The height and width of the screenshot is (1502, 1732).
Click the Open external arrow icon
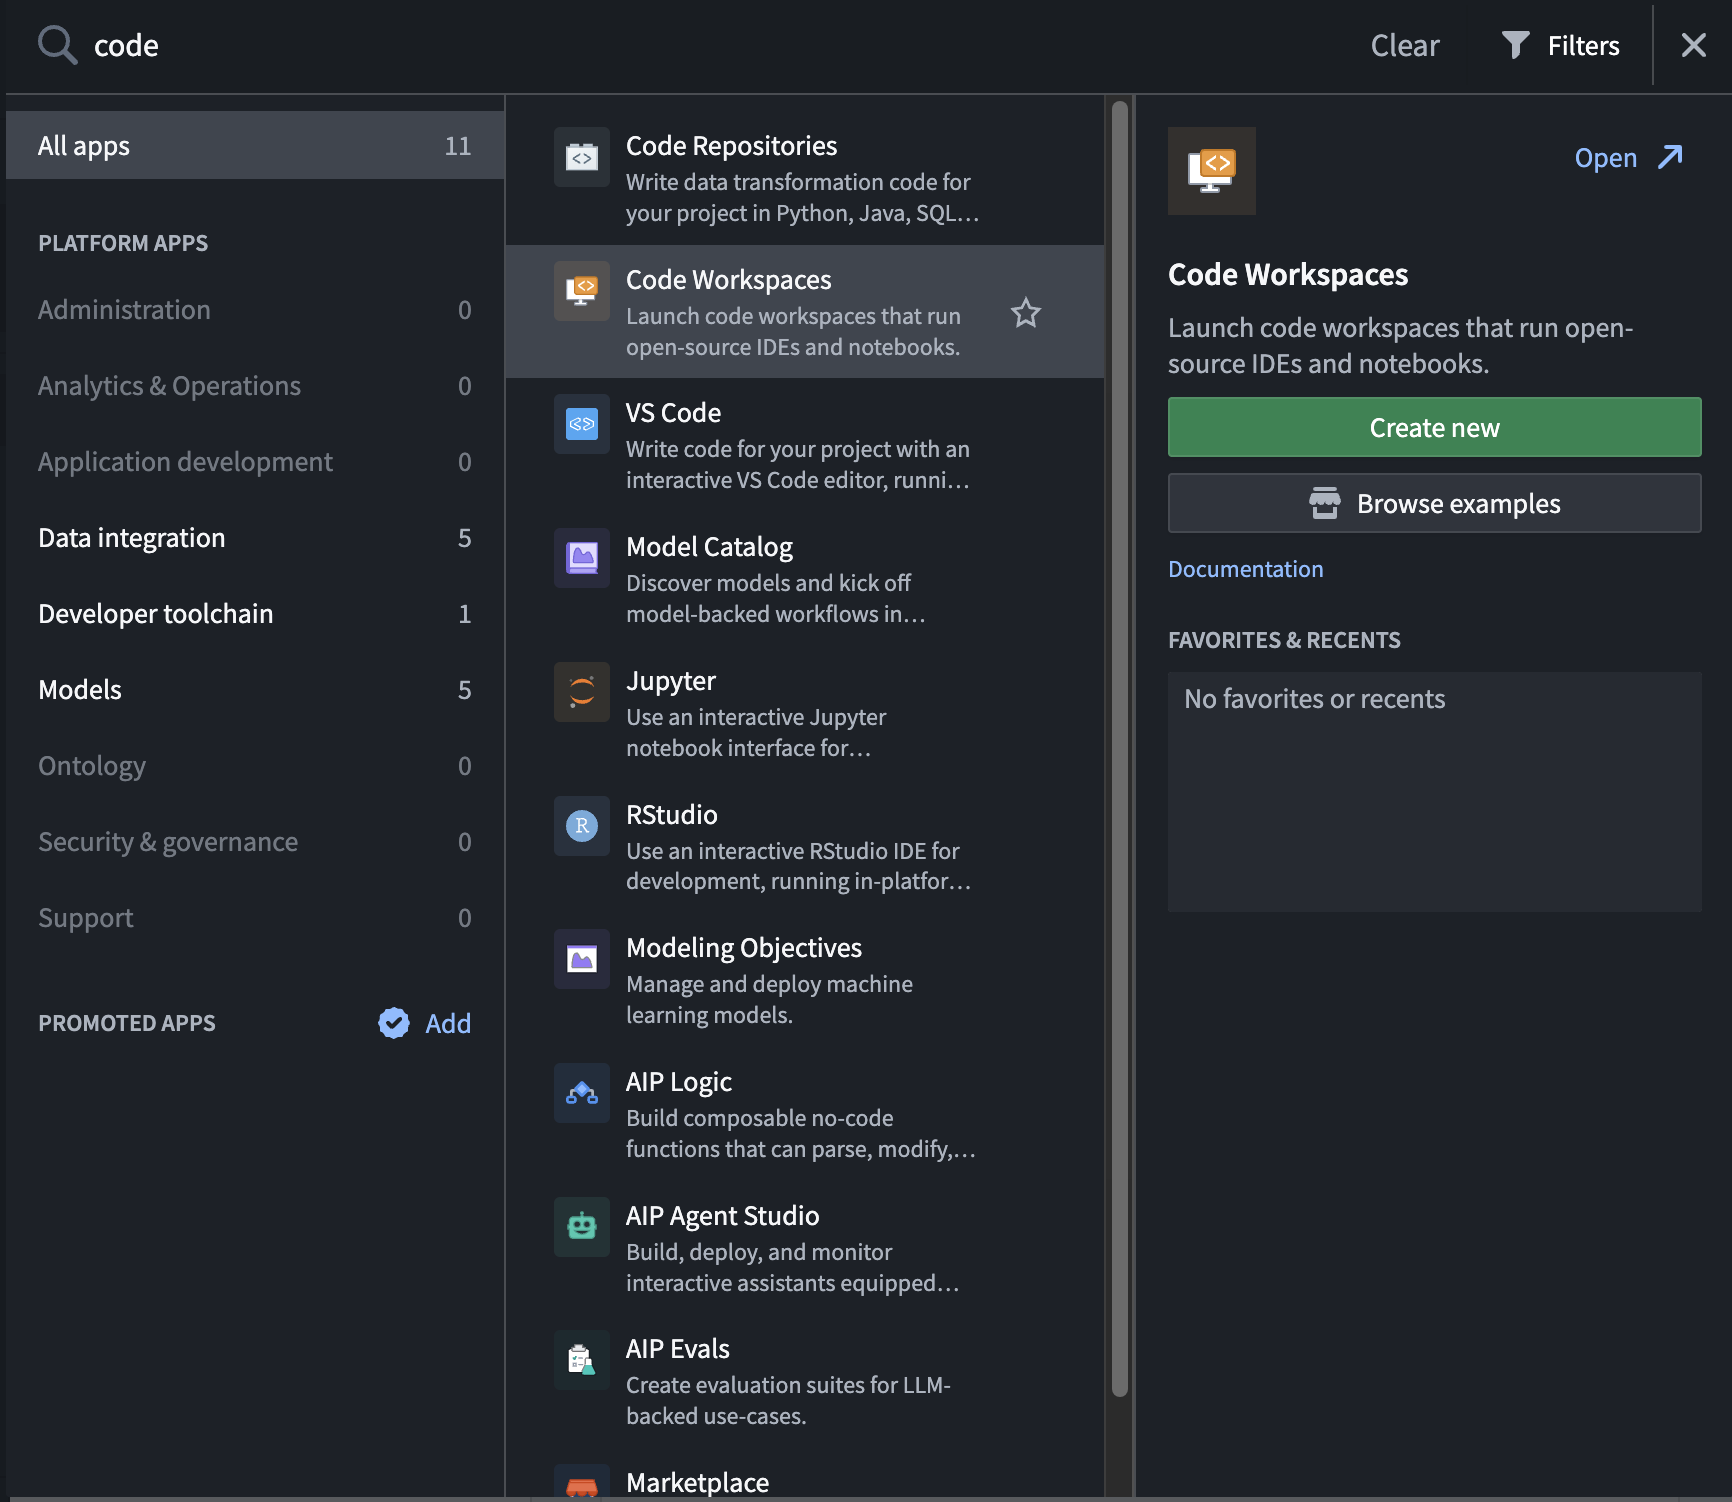click(x=1670, y=157)
